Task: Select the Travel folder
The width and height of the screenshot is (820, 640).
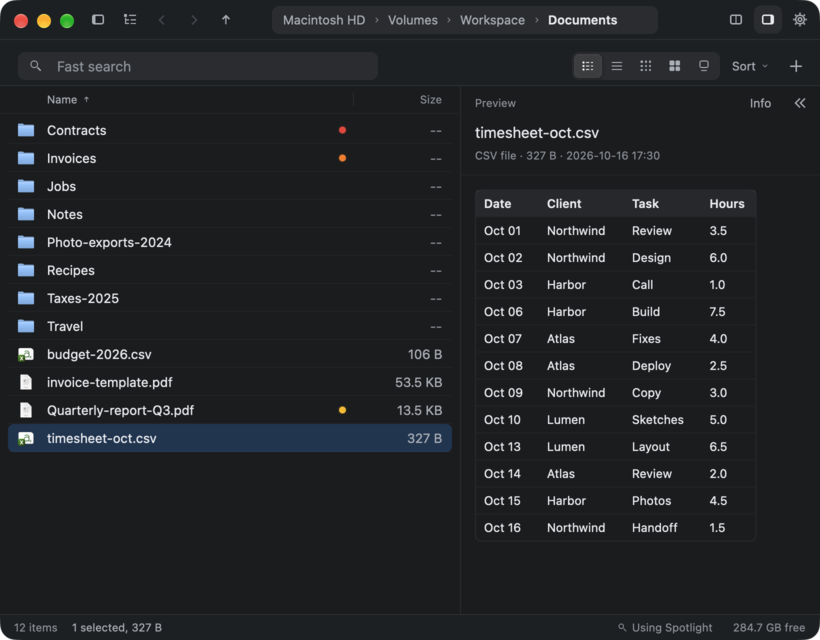Action: (230, 326)
